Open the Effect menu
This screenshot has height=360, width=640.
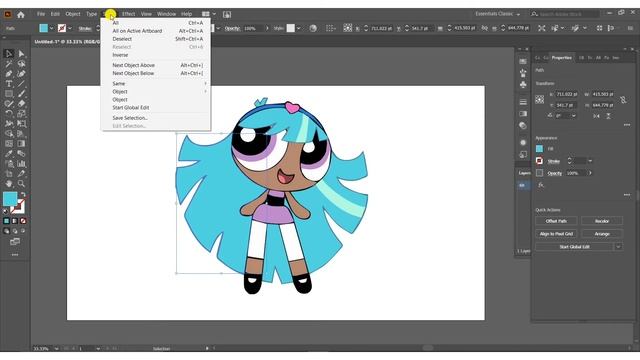128,14
